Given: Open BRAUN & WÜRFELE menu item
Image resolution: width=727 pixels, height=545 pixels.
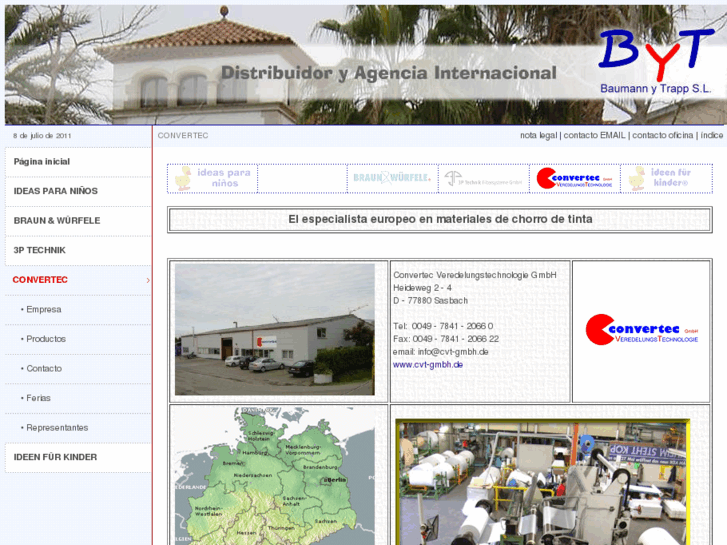Looking at the screenshot, I should point(57,221).
